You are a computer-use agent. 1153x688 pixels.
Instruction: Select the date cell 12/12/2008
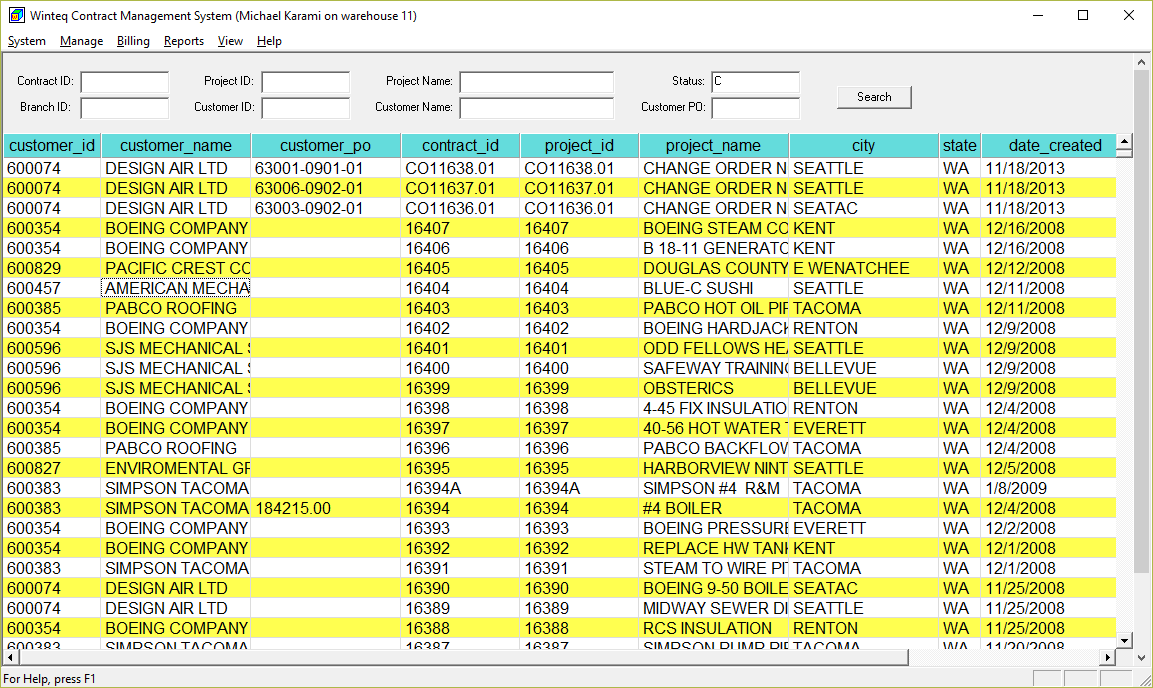click(1049, 268)
